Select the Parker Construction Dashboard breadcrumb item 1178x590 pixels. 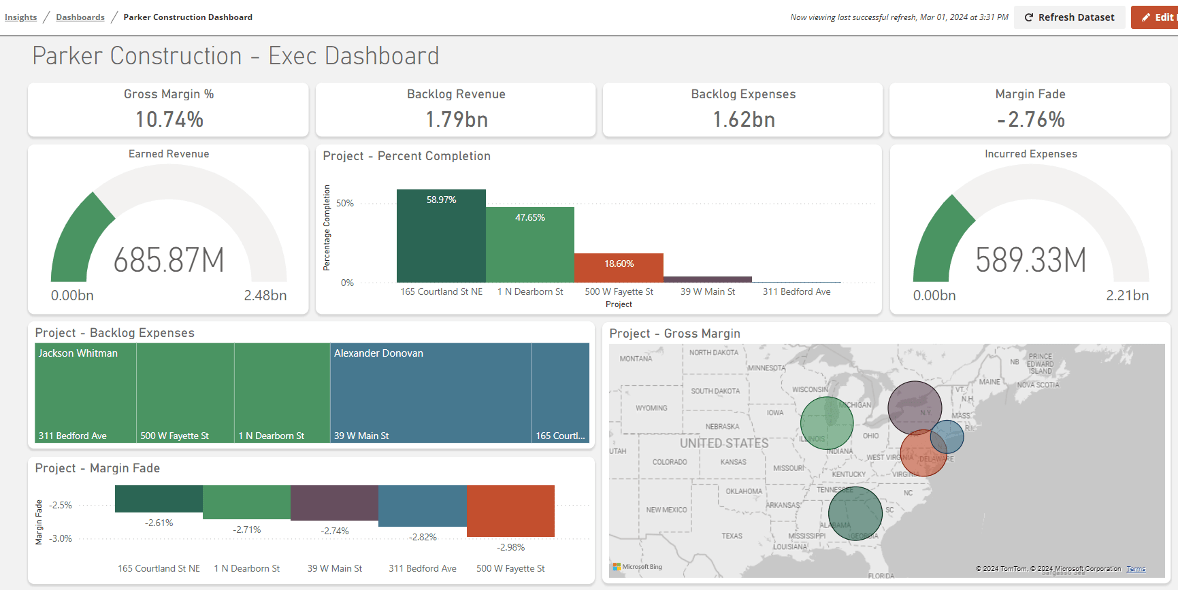click(187, 17)
